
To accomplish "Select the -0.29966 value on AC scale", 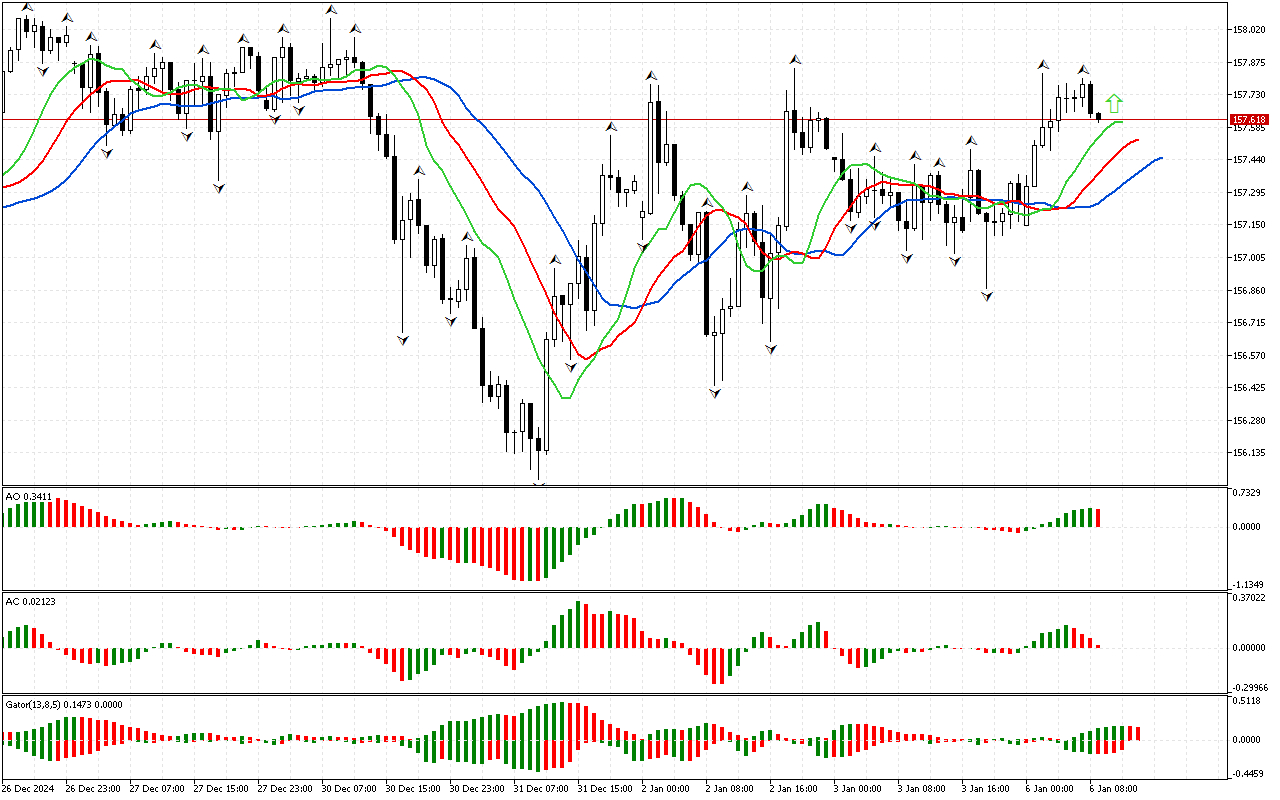I will tap(1249, 688).
